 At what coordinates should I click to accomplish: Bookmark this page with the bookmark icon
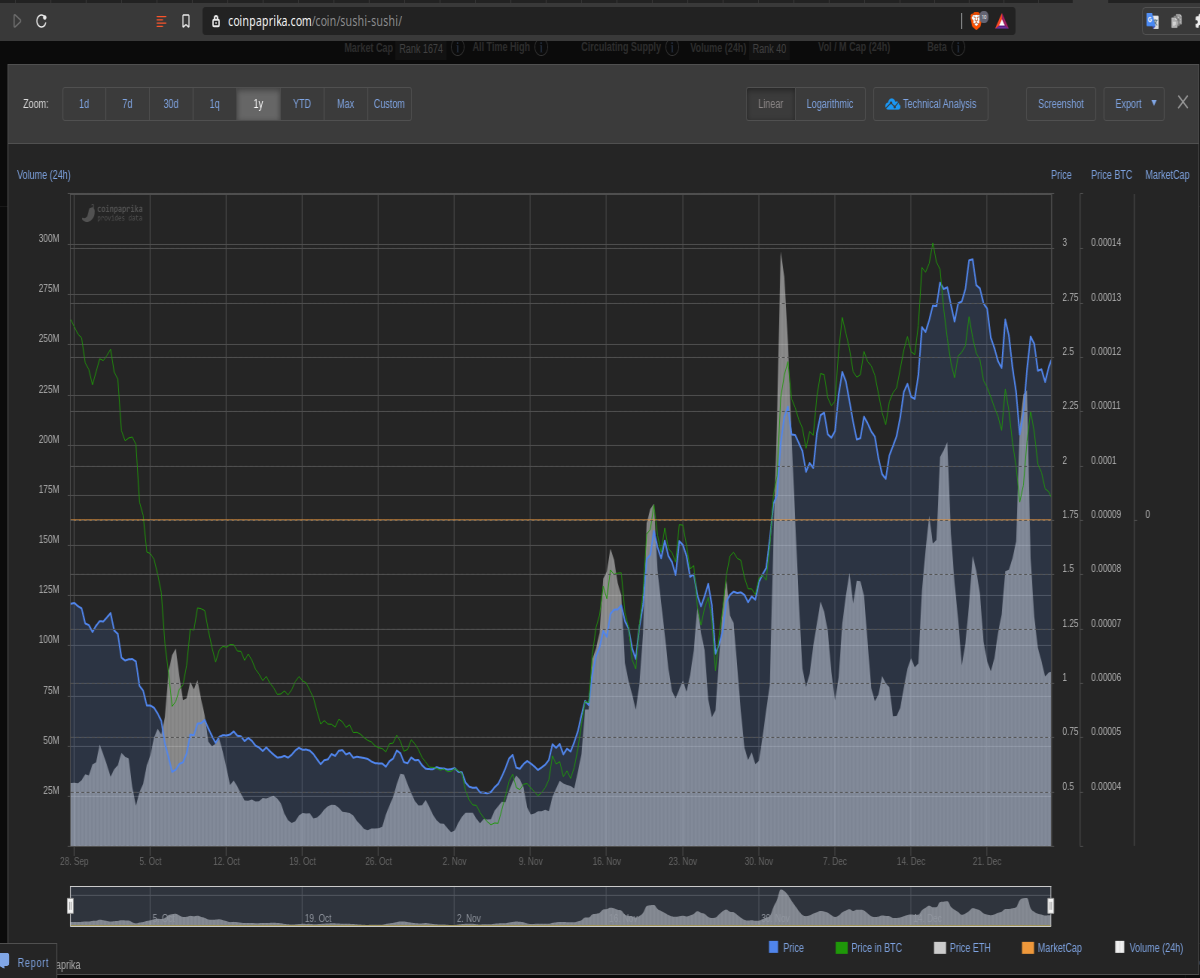186,20
